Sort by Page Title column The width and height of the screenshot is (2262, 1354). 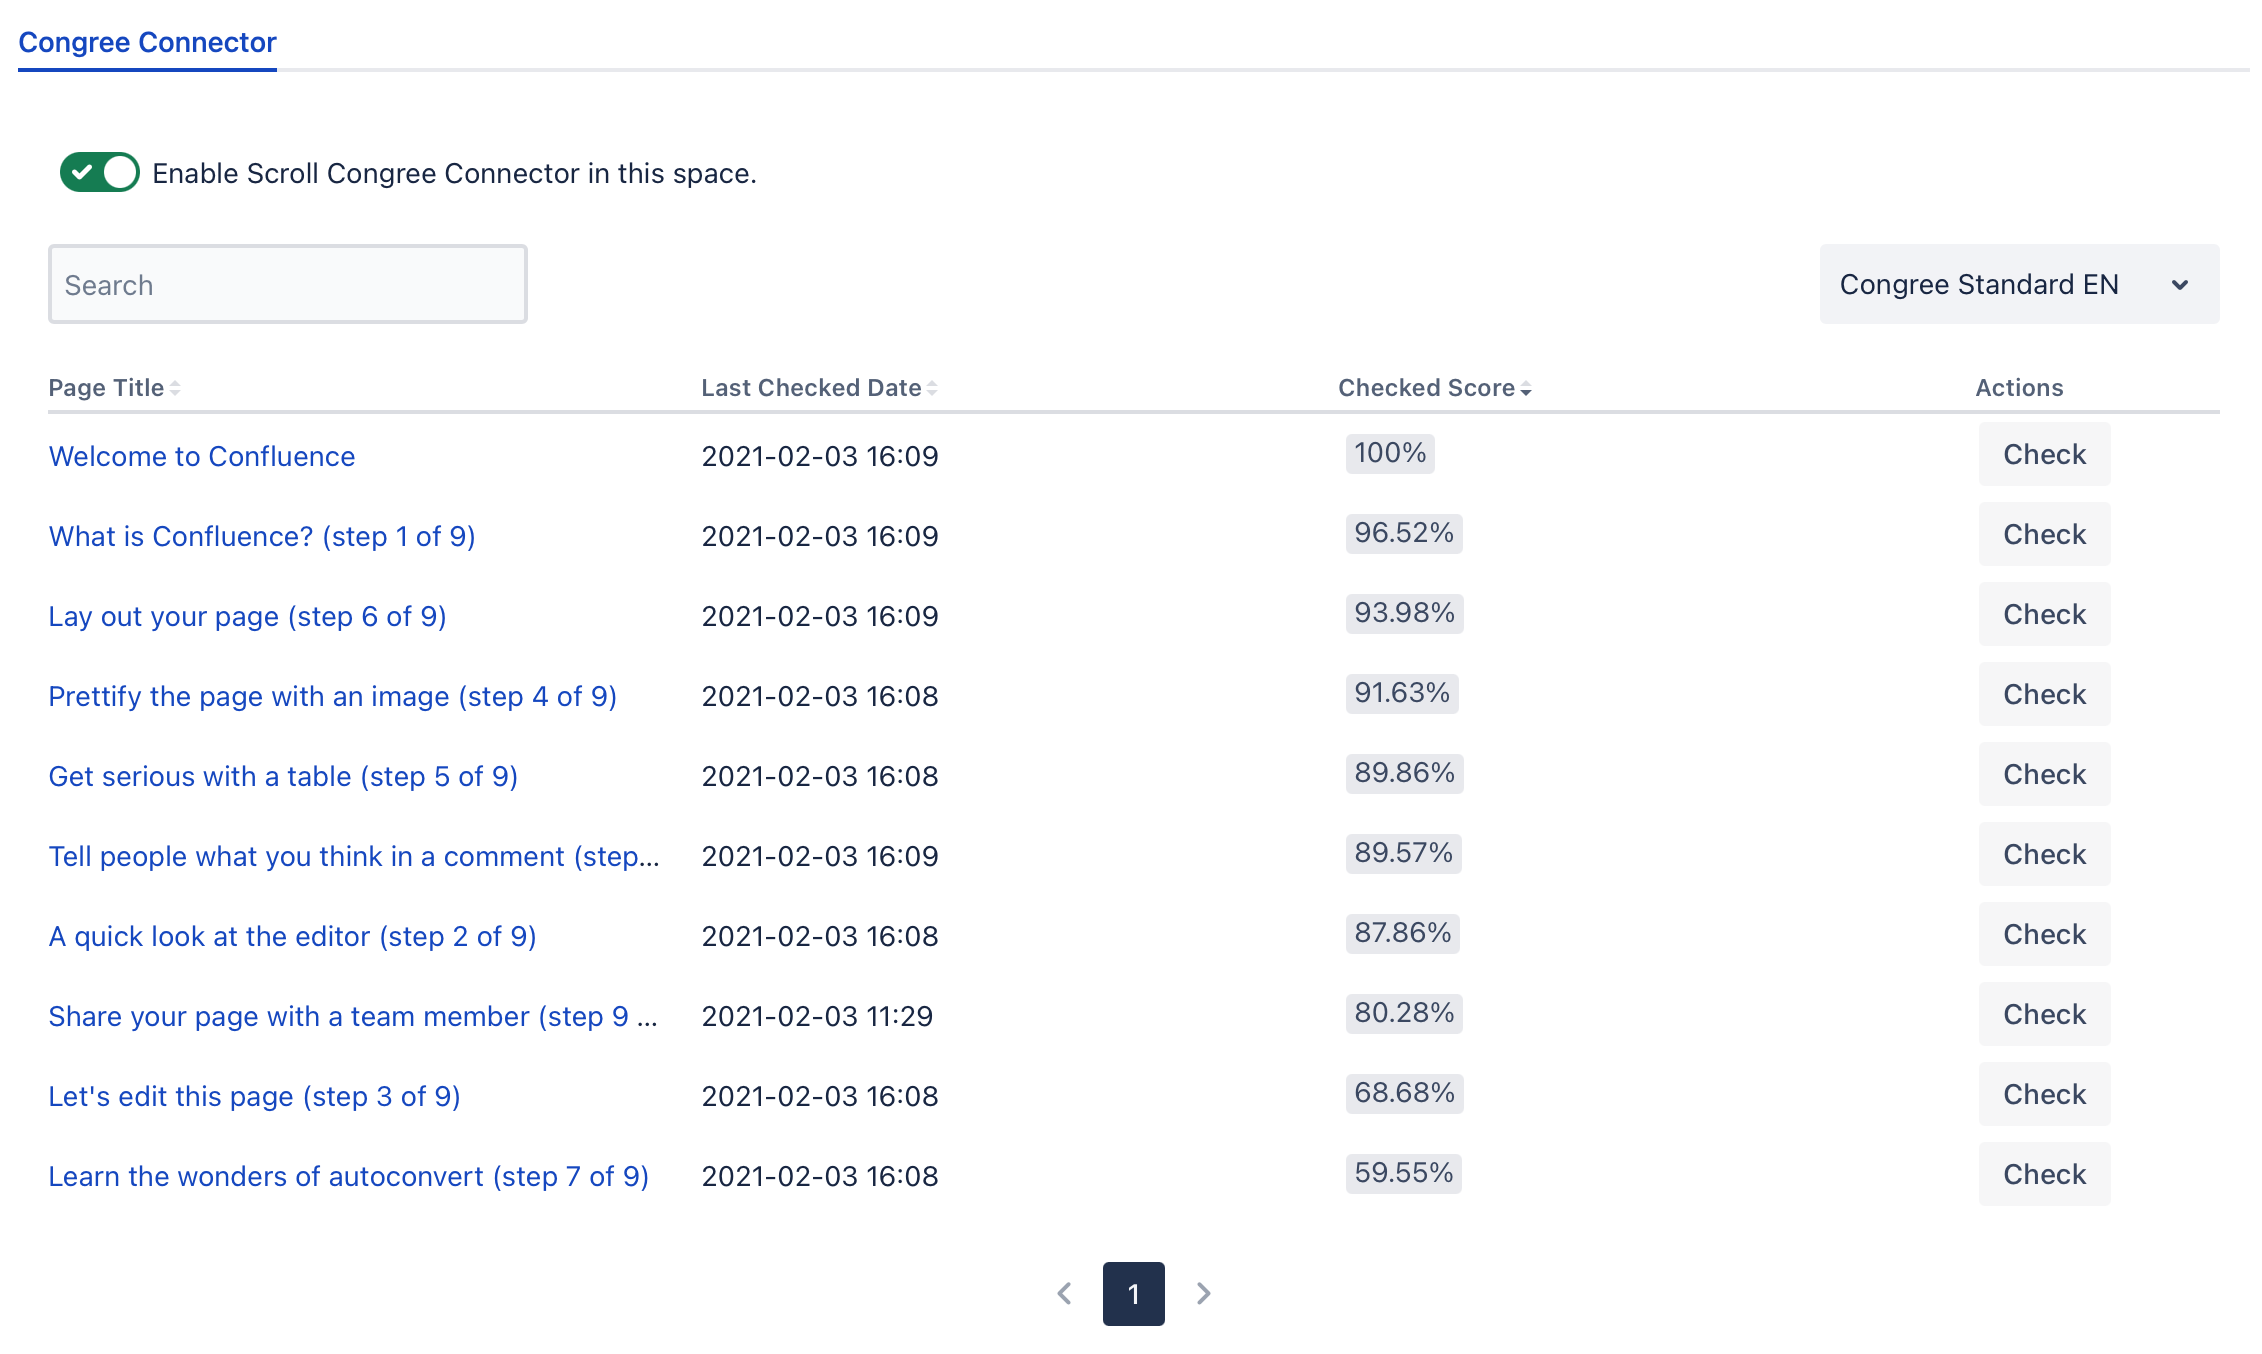pos(114,388)
